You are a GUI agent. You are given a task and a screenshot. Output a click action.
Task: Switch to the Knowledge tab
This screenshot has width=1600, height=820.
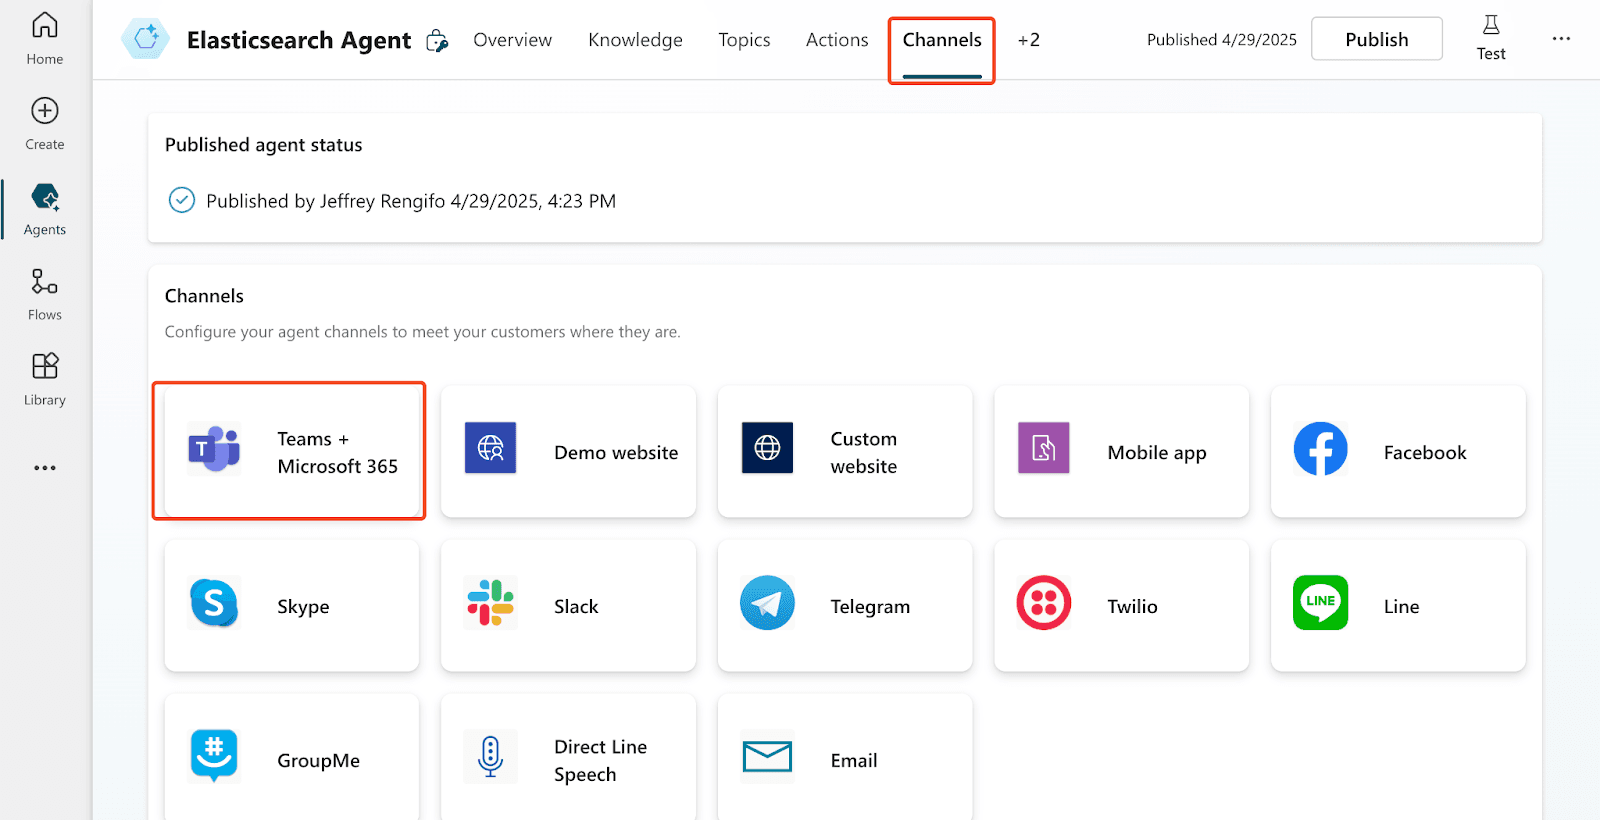pos(635,40)
